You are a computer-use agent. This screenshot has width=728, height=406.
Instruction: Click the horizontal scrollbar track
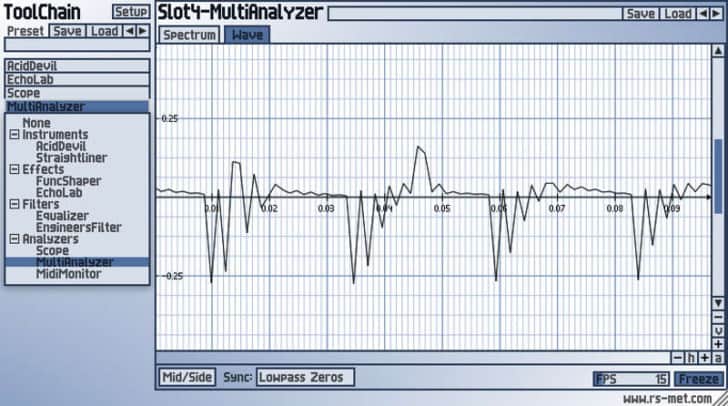pyautogui.click(x=413, y=358)
